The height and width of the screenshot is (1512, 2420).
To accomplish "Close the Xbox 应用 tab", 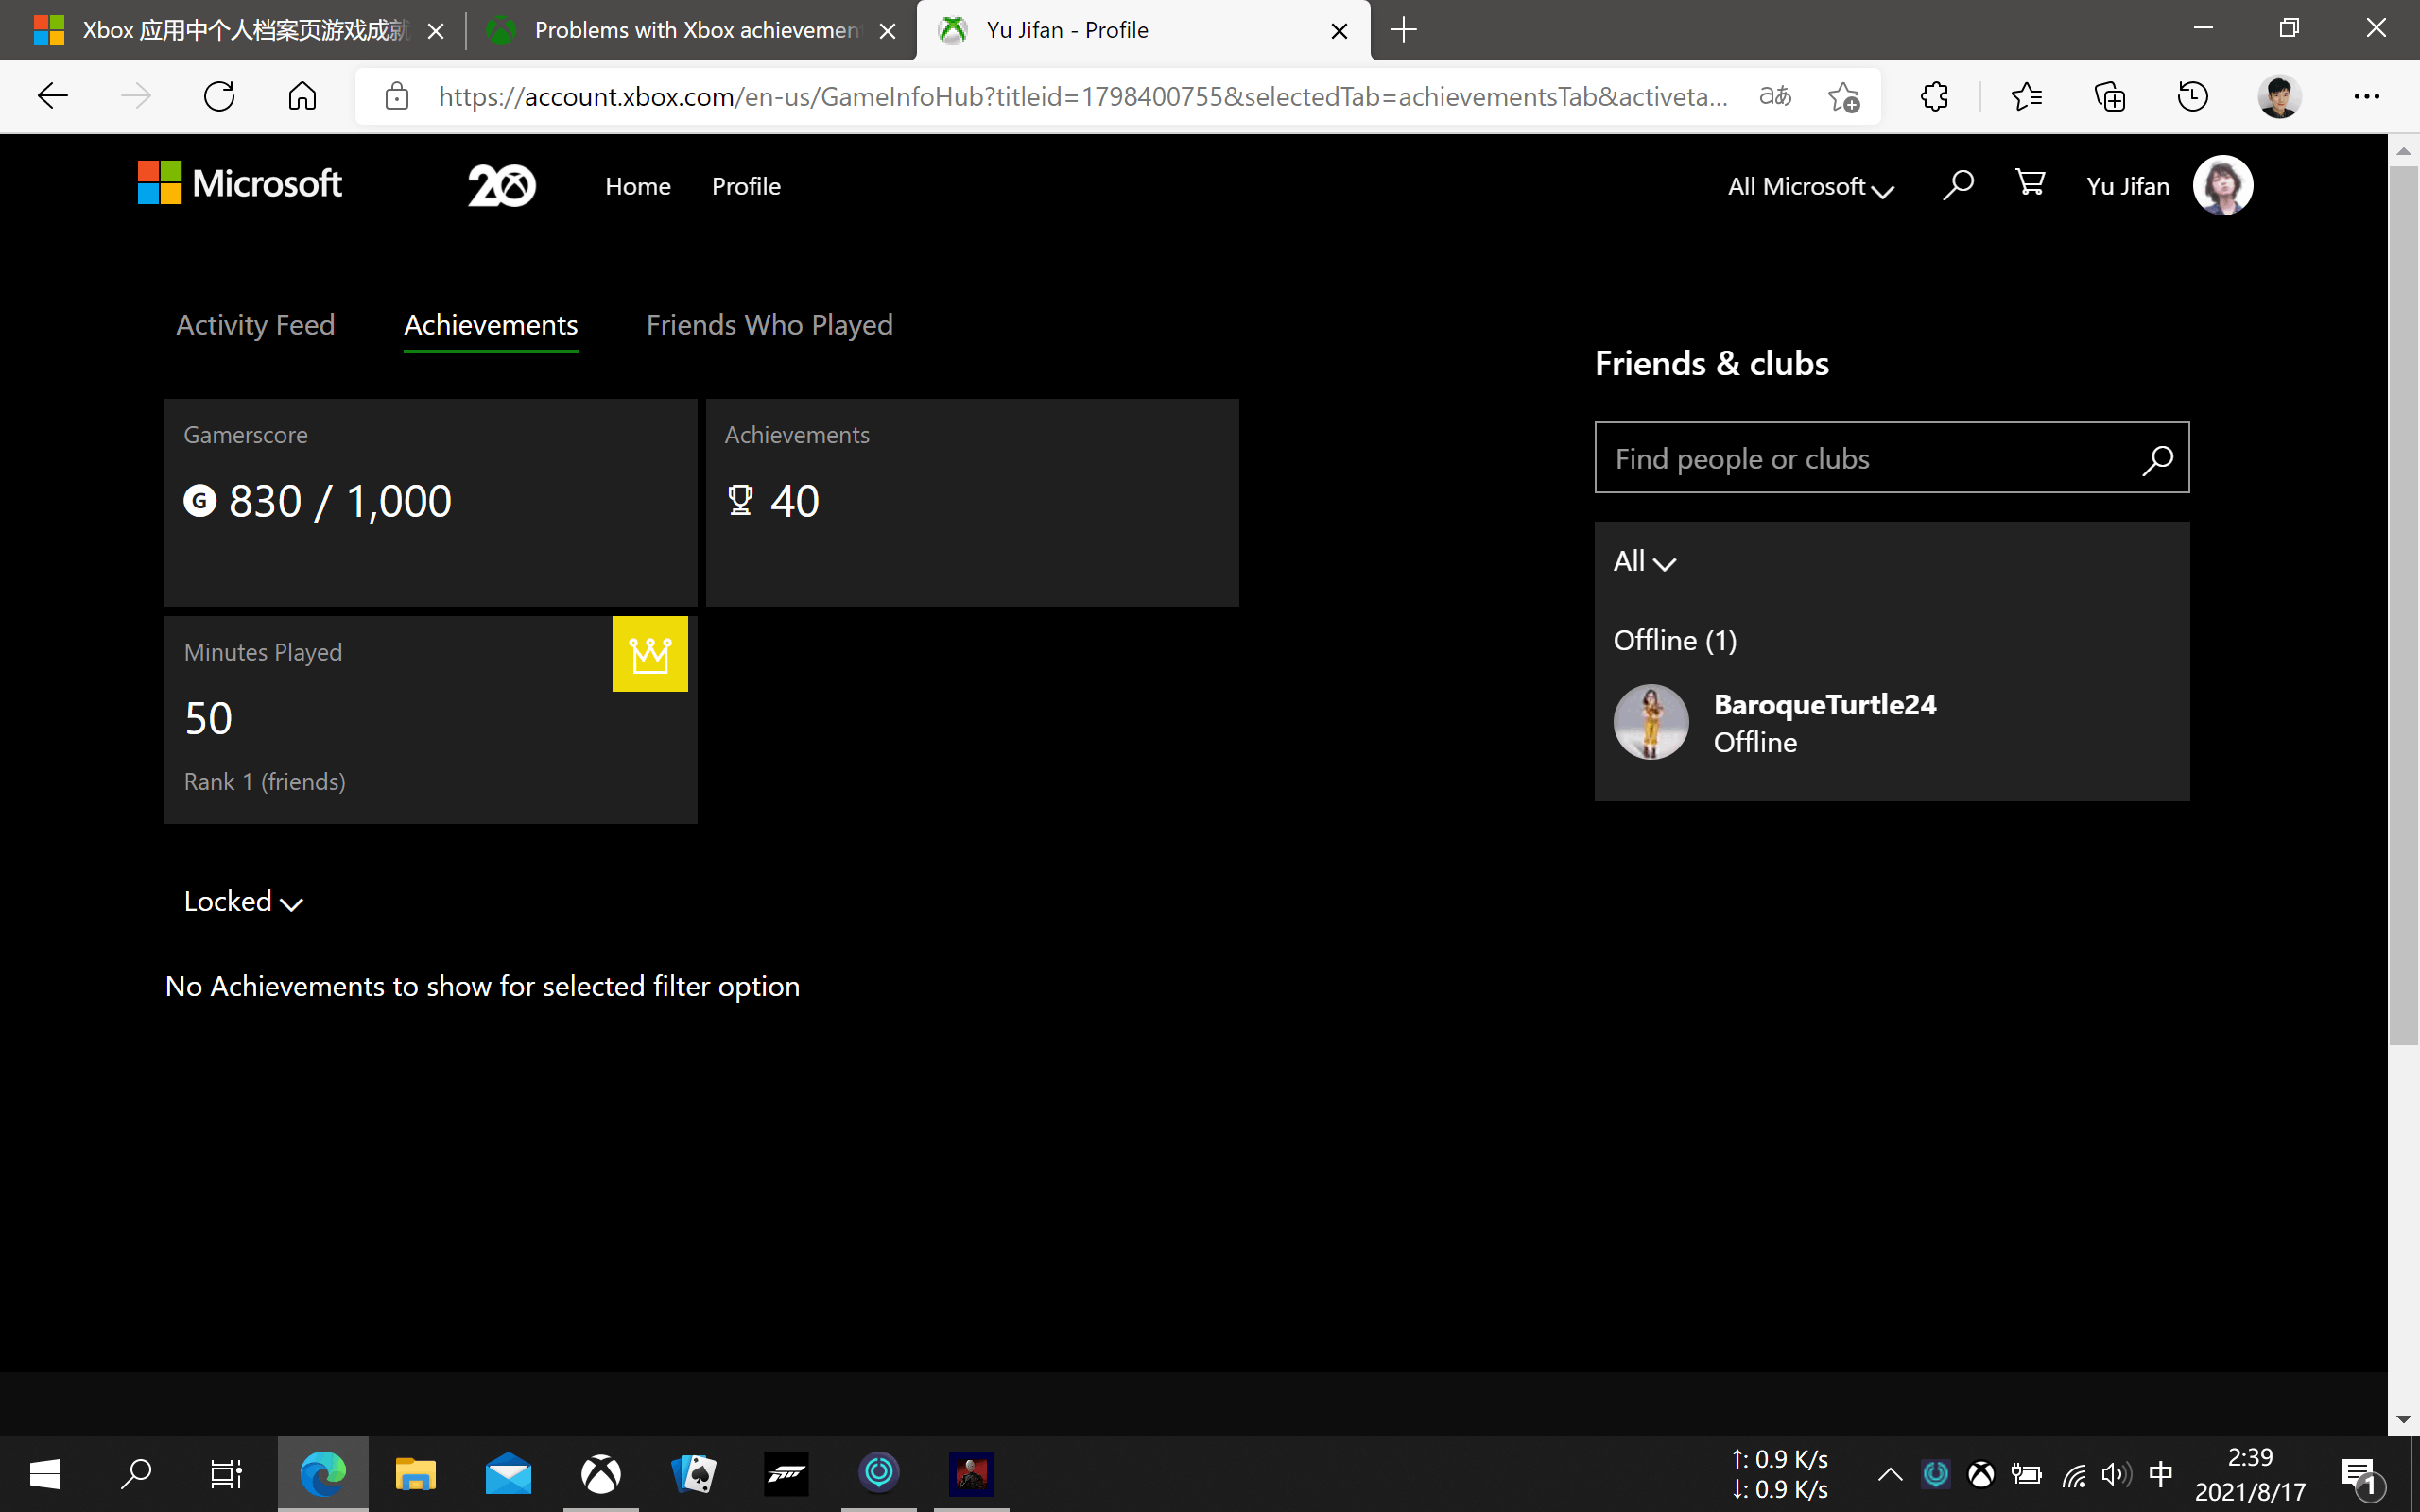I will 435,31.
